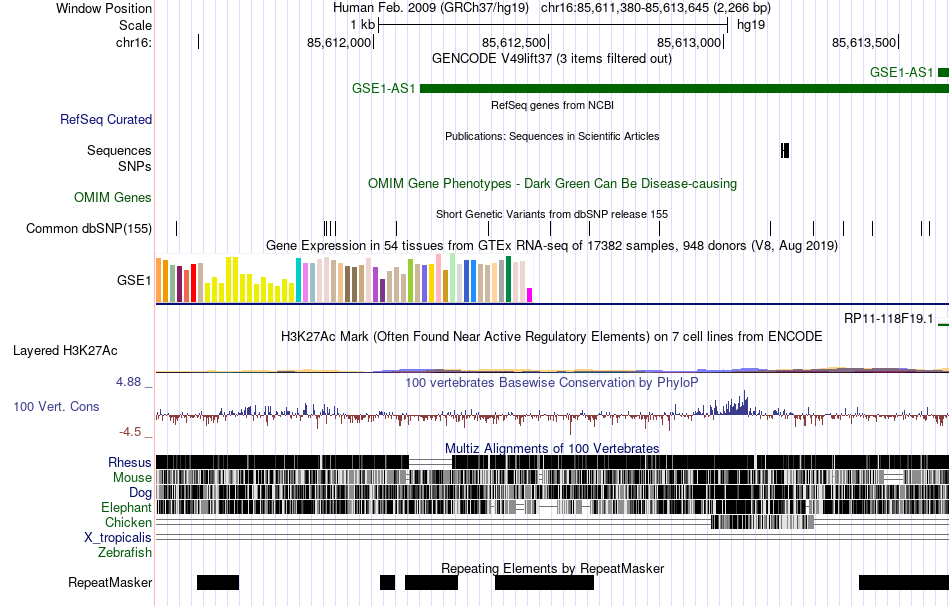Image resolution: width=950 pixels, height=606 pixels.
Task: Click the OMIM Gene Phenotypes track title
Action: (x=552, y=184)
